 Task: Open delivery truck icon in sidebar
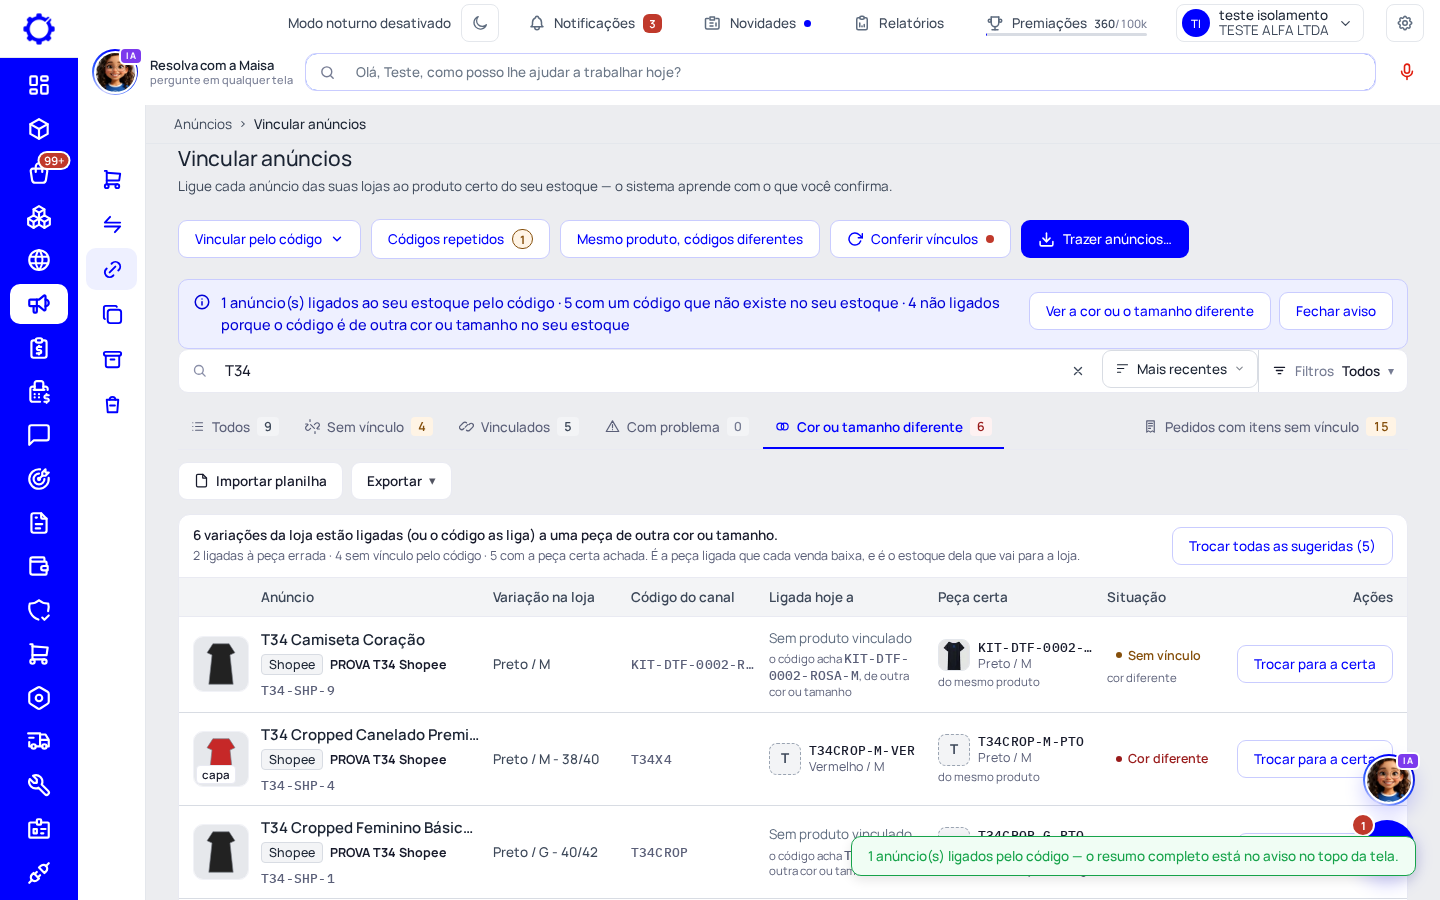39,741
